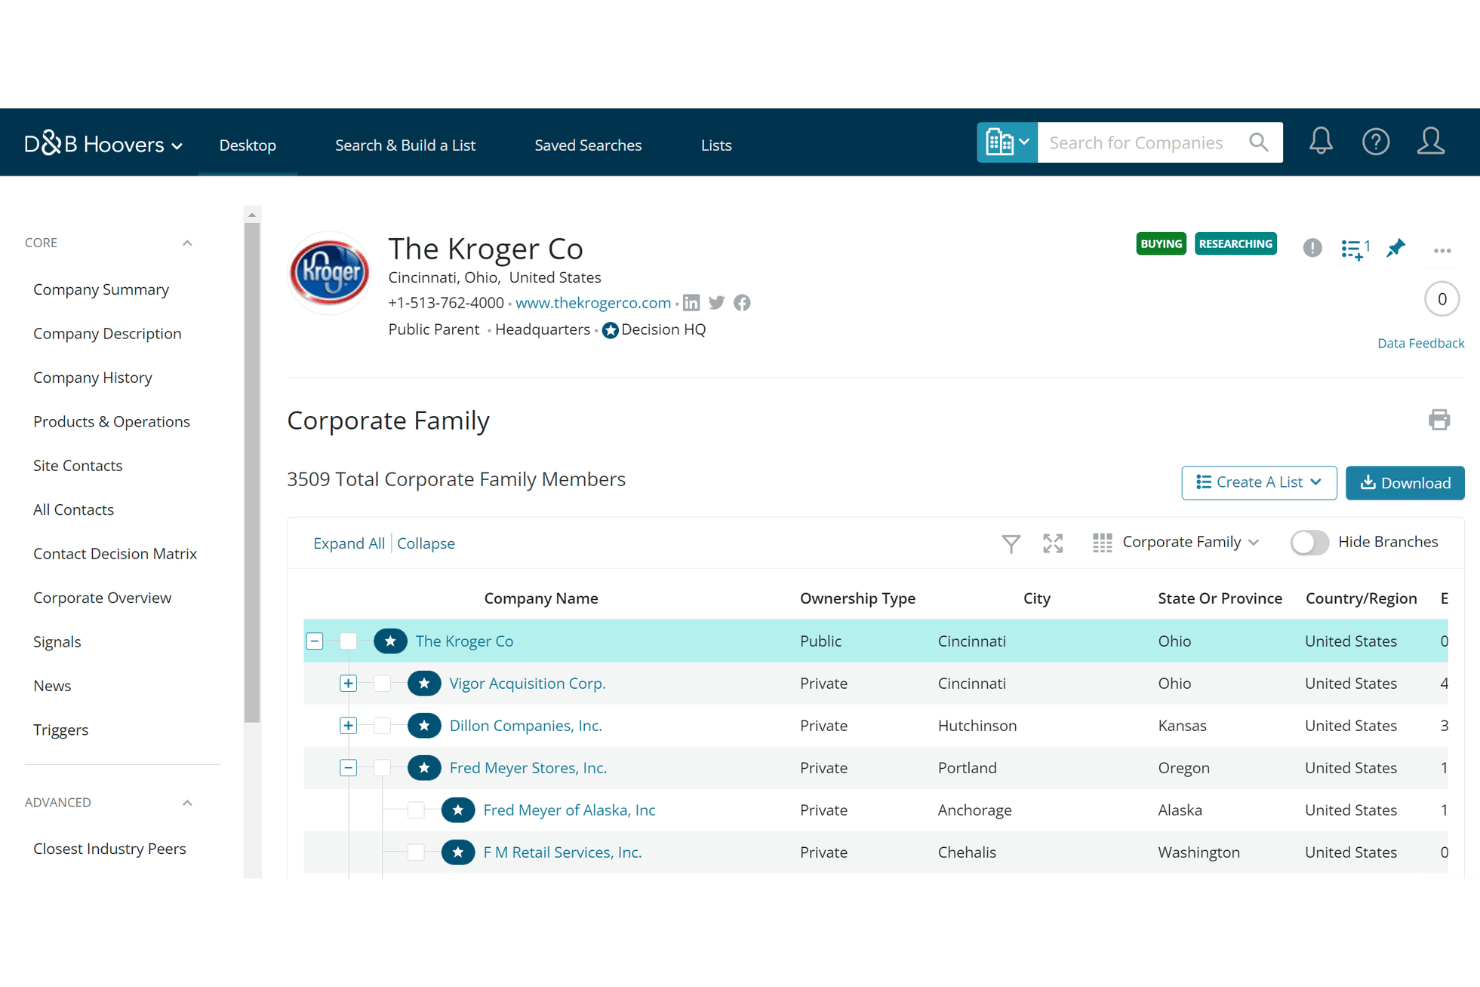
Task: Print the Corporate Family page
Action: click(x=1439, y=420)
